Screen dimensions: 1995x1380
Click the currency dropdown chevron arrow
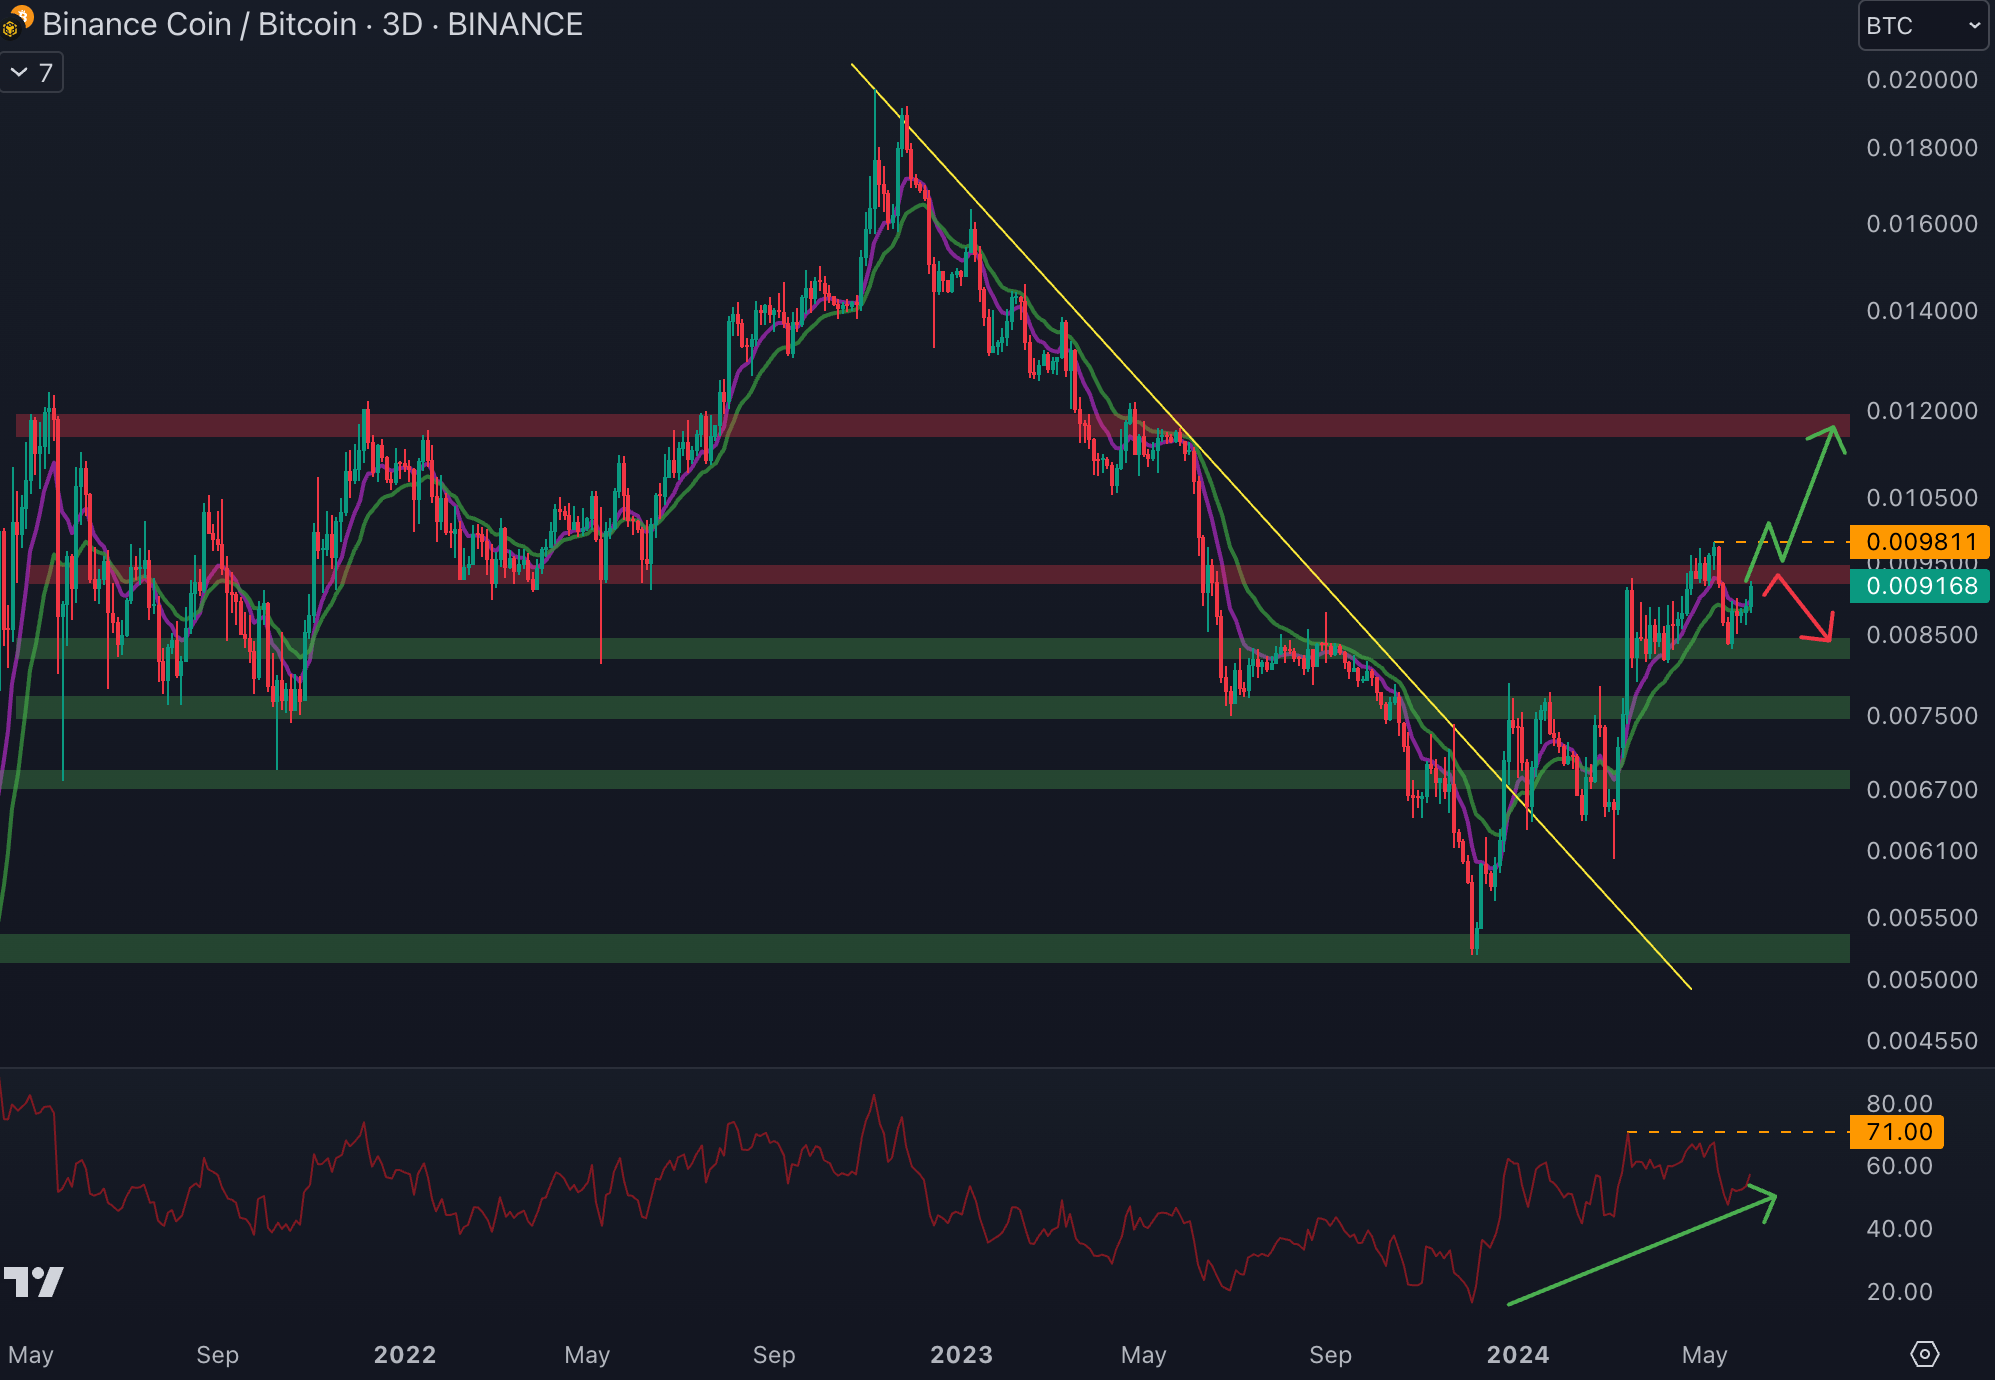tap(1974, 26)
